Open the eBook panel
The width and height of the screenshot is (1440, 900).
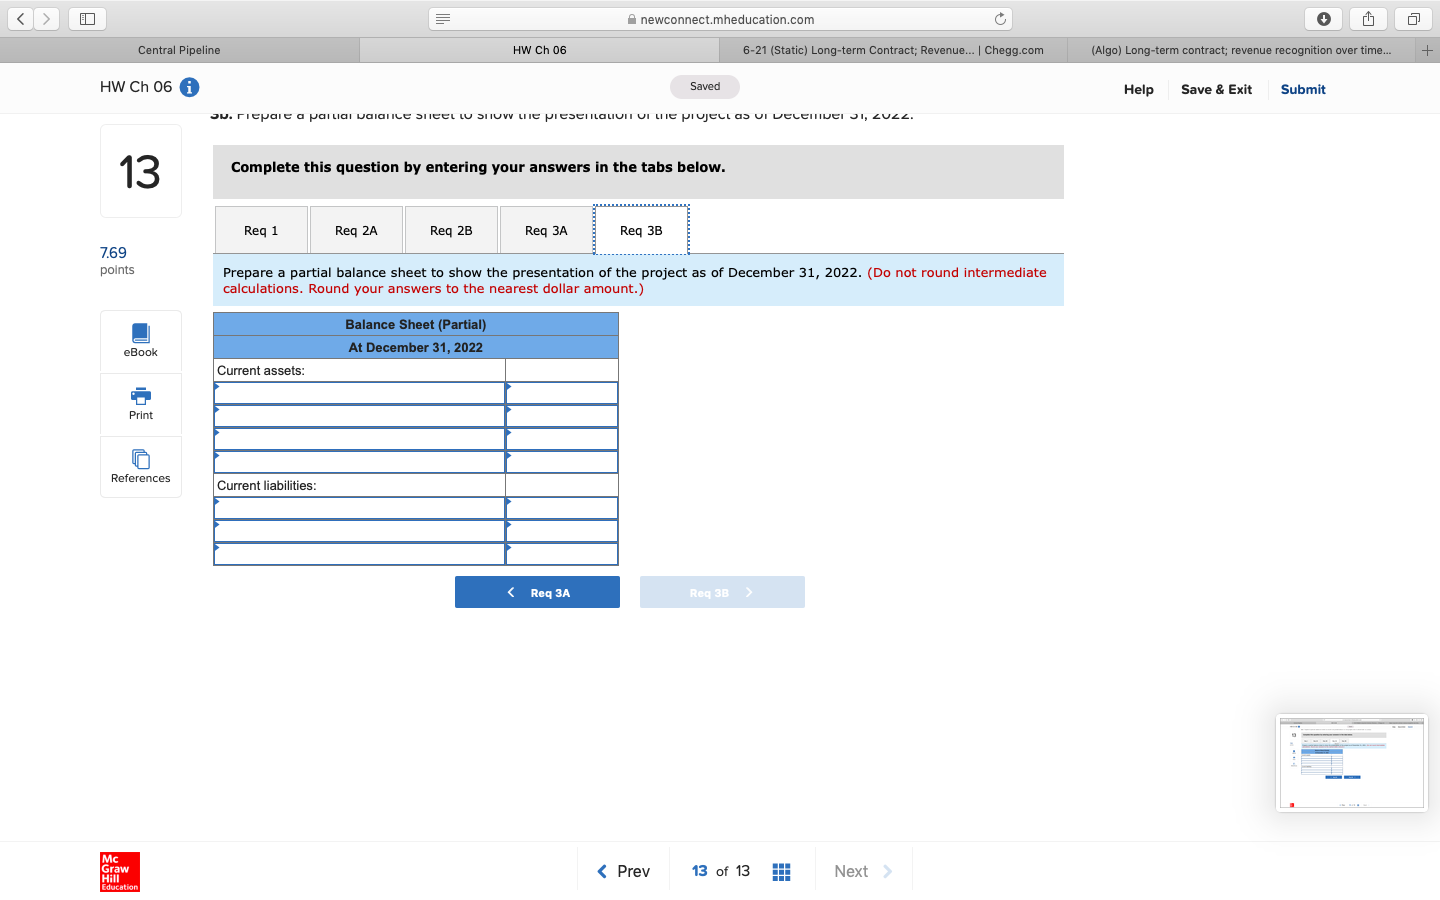point(140,340)
